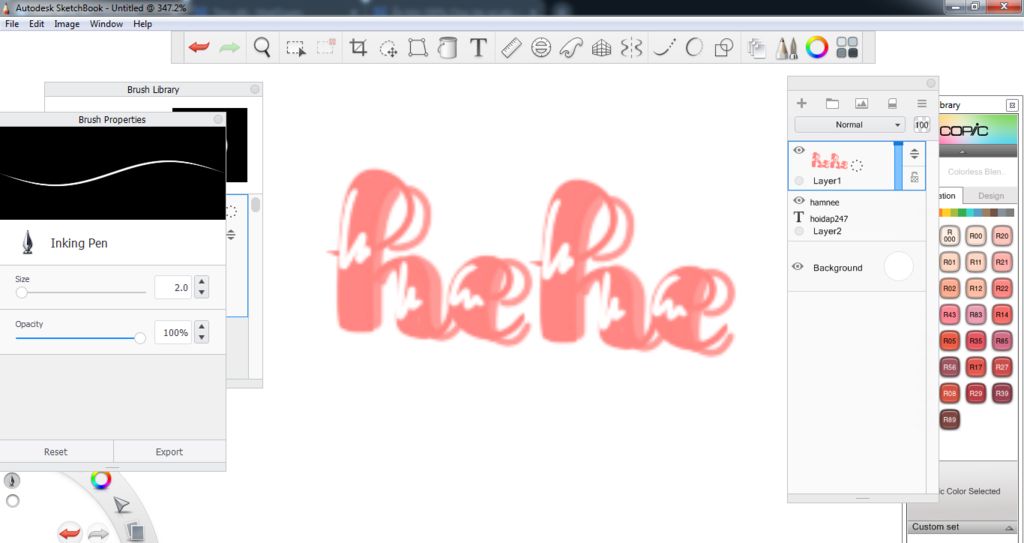Open the Help menu

point(142,24)
